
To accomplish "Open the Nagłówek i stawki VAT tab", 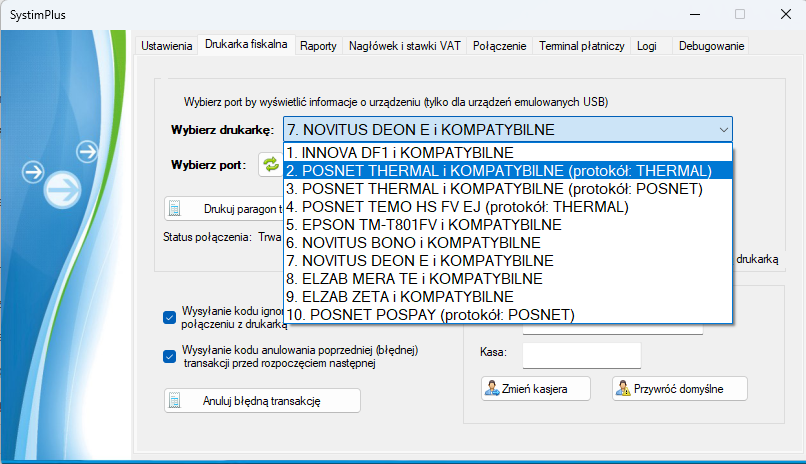I will pos(405,46).
